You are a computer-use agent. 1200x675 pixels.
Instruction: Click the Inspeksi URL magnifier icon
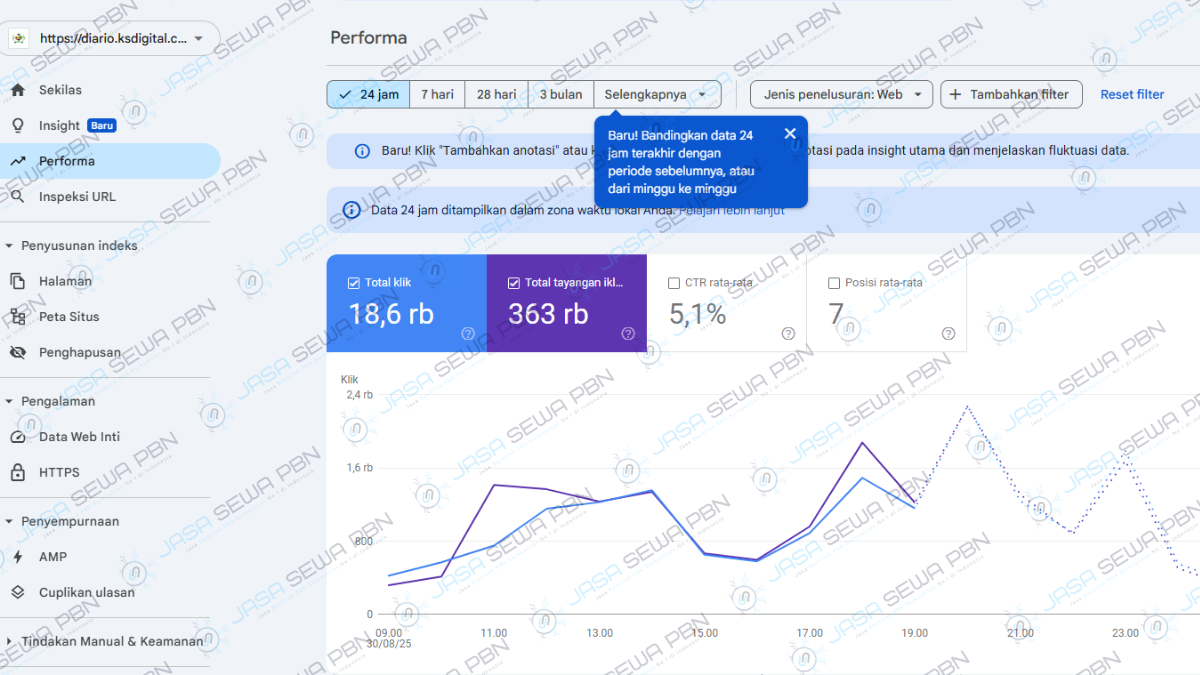pyautogui.click(x=18, y=197)
